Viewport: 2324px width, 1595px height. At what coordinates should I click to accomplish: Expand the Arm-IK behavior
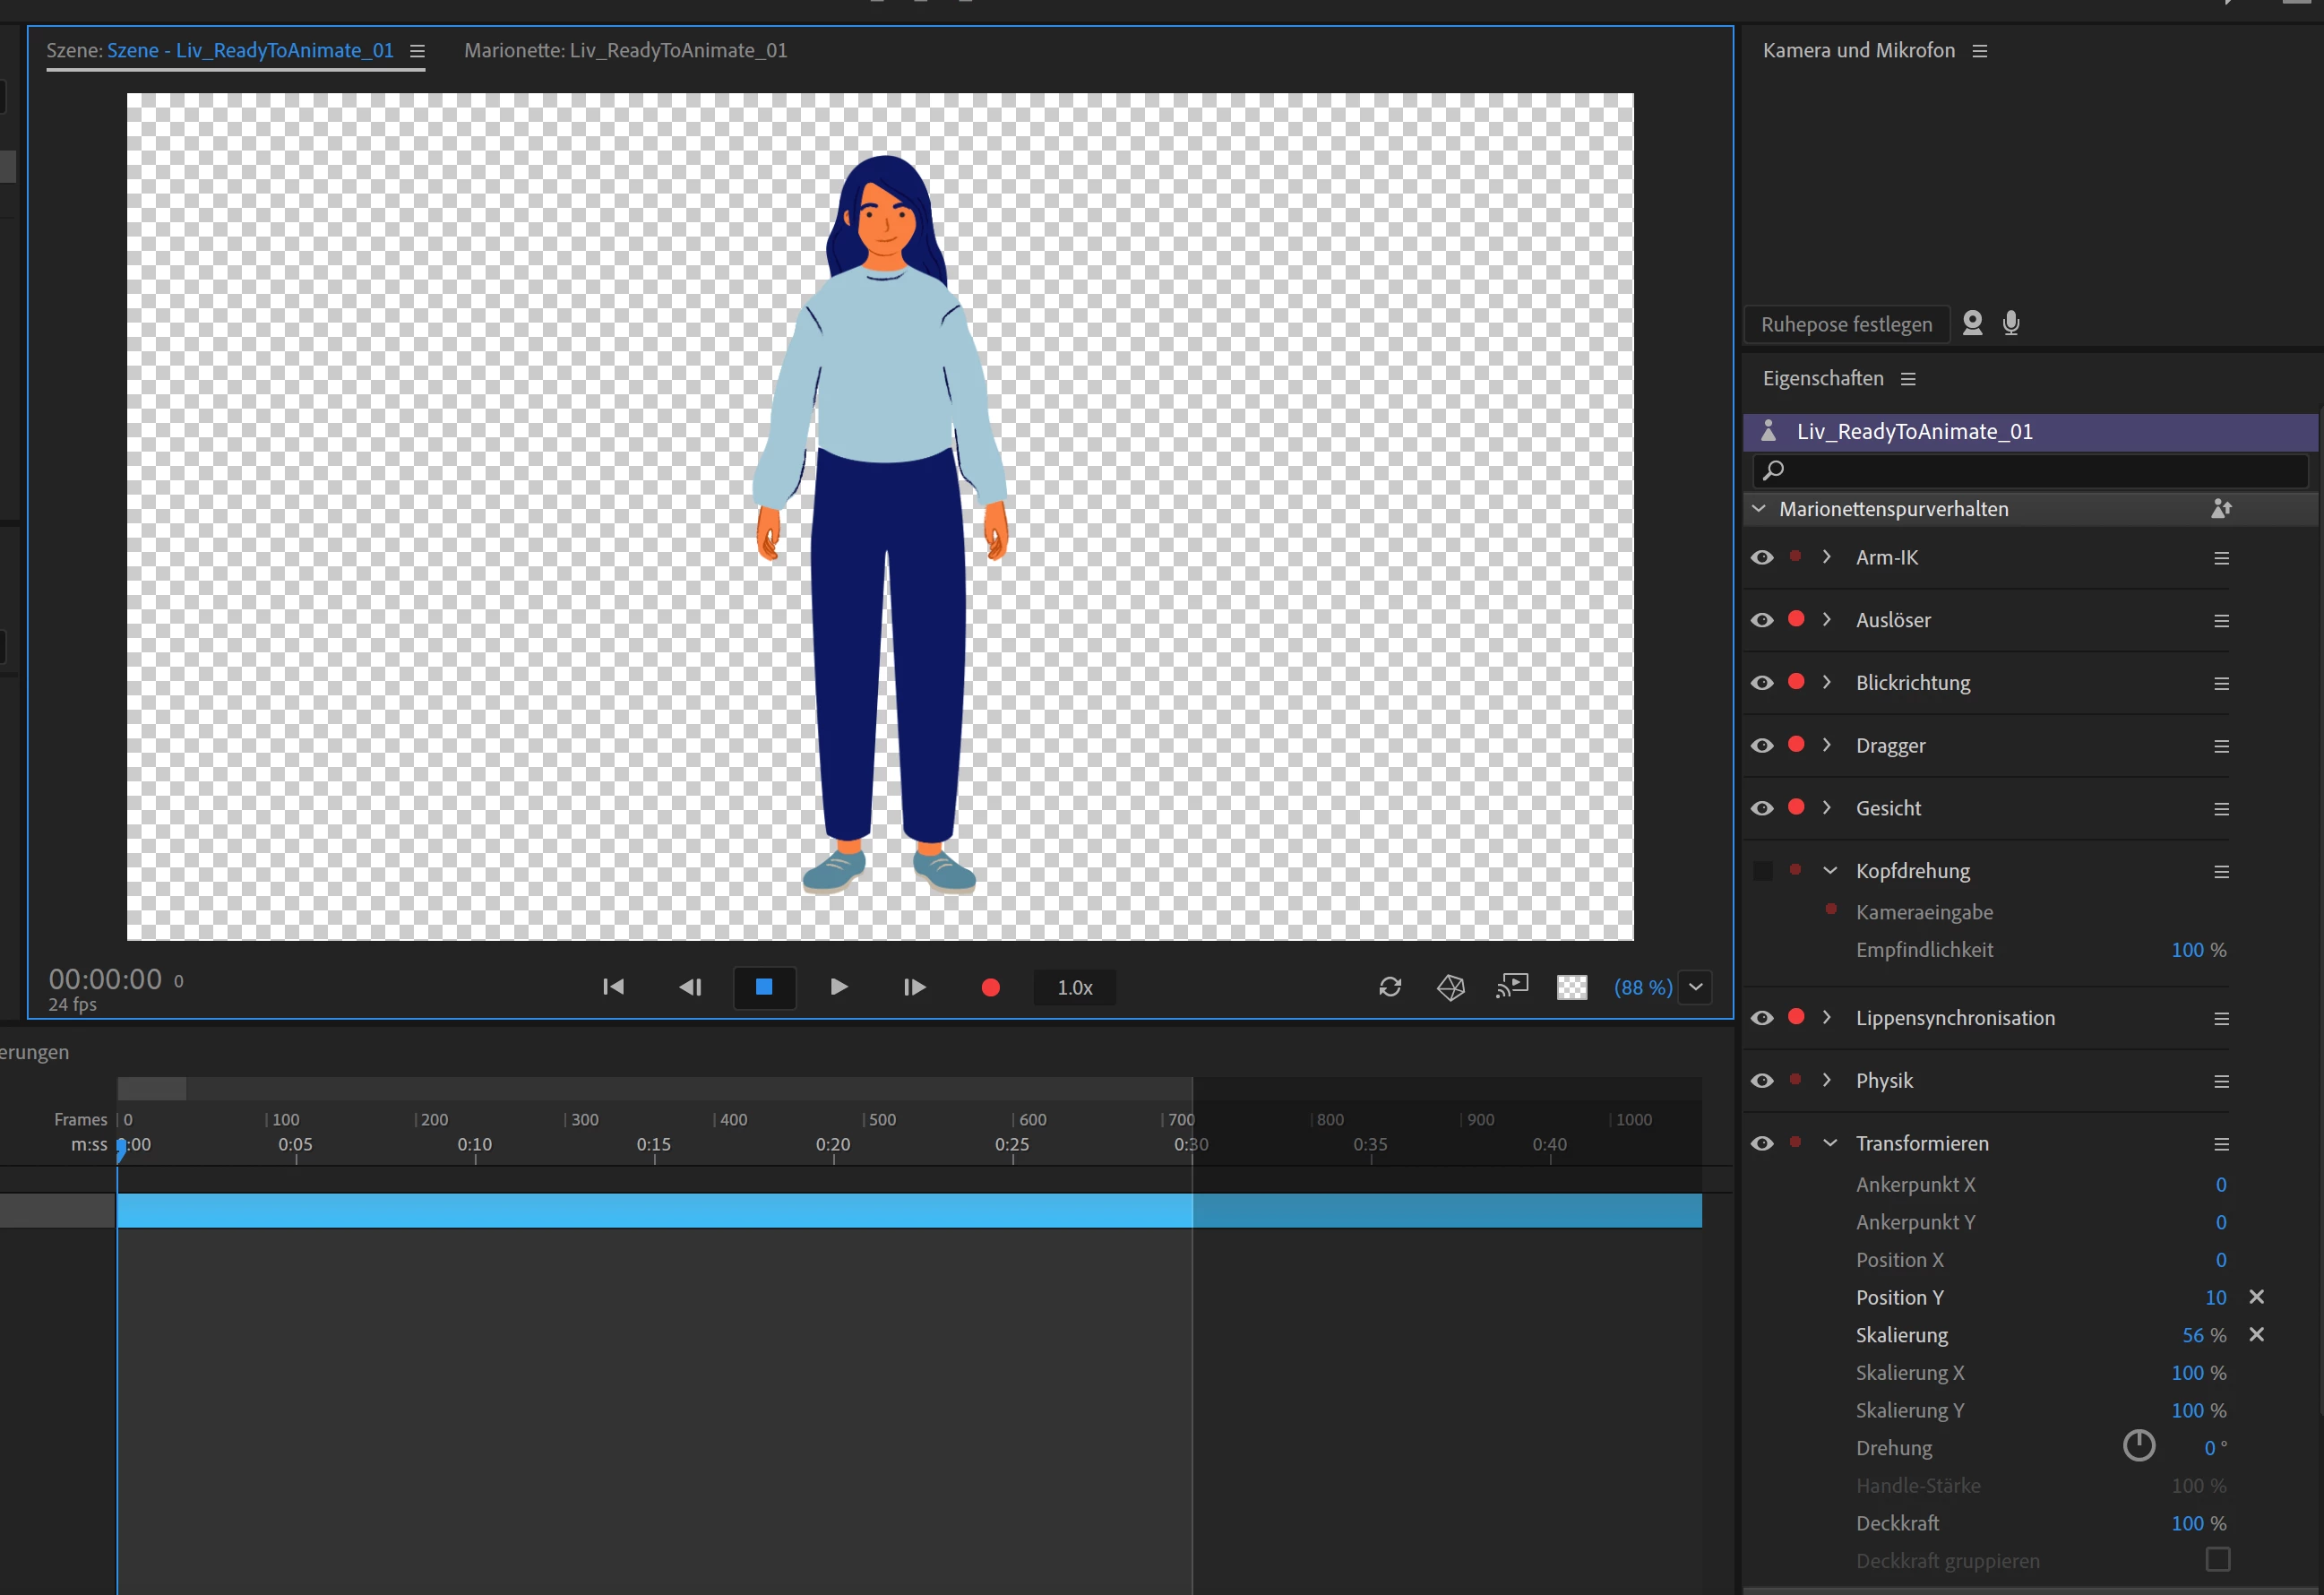point(1827,557)
